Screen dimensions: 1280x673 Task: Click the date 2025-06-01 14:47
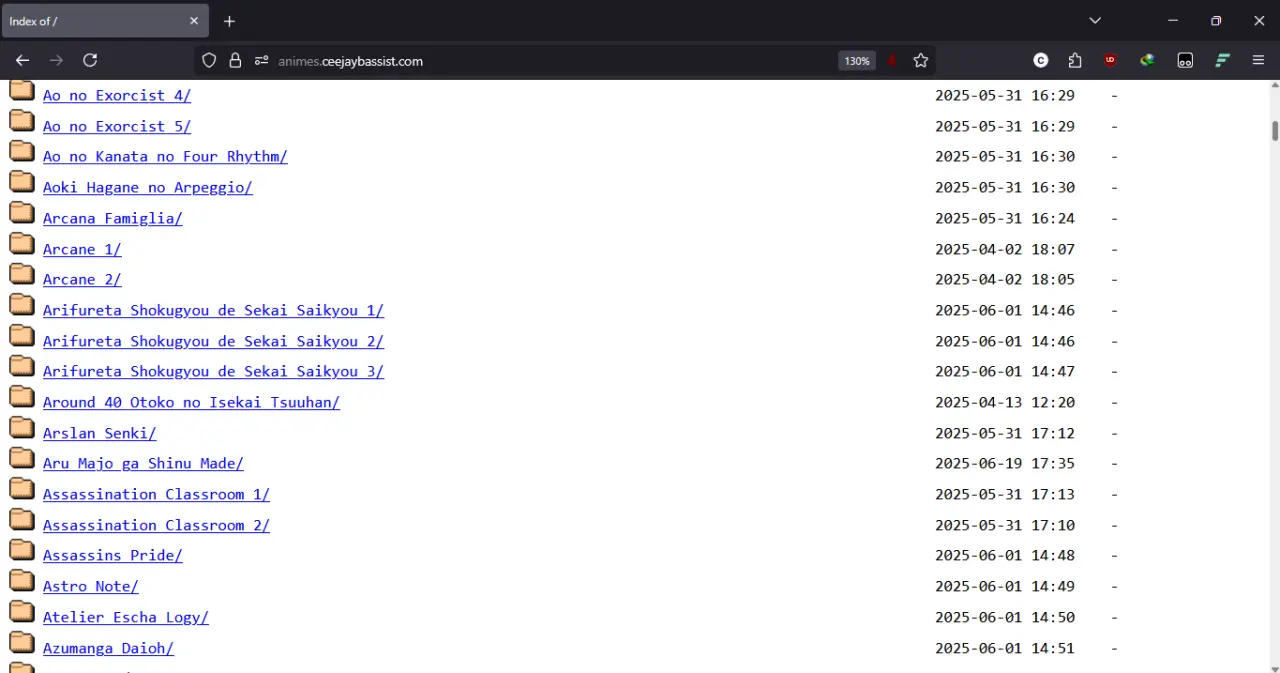[x=1005, y=372]
